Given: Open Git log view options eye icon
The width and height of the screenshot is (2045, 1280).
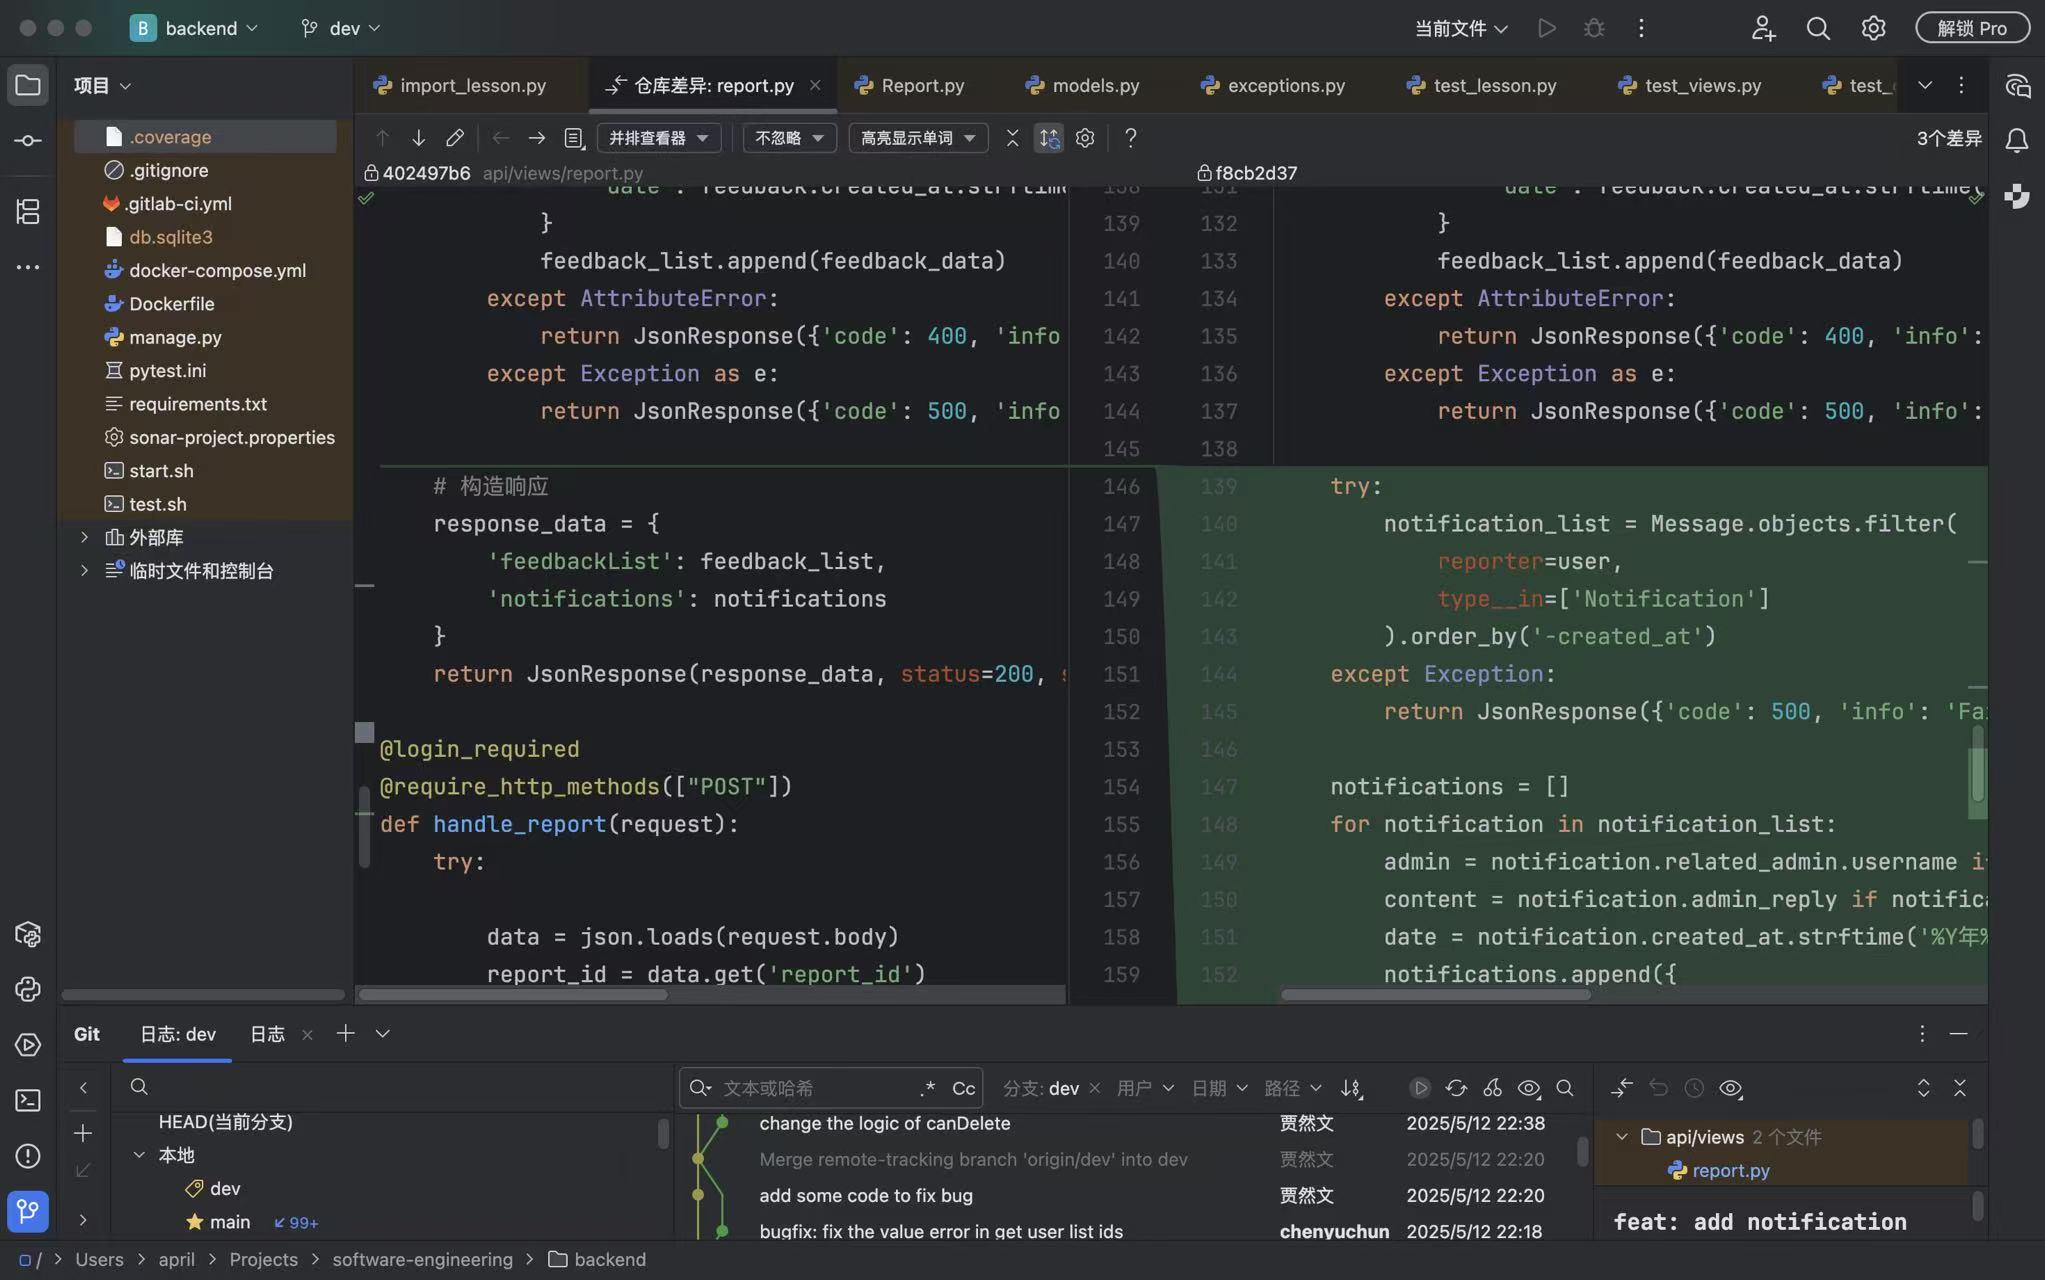Looking at the screenshot, I should coord(1529,1088).
